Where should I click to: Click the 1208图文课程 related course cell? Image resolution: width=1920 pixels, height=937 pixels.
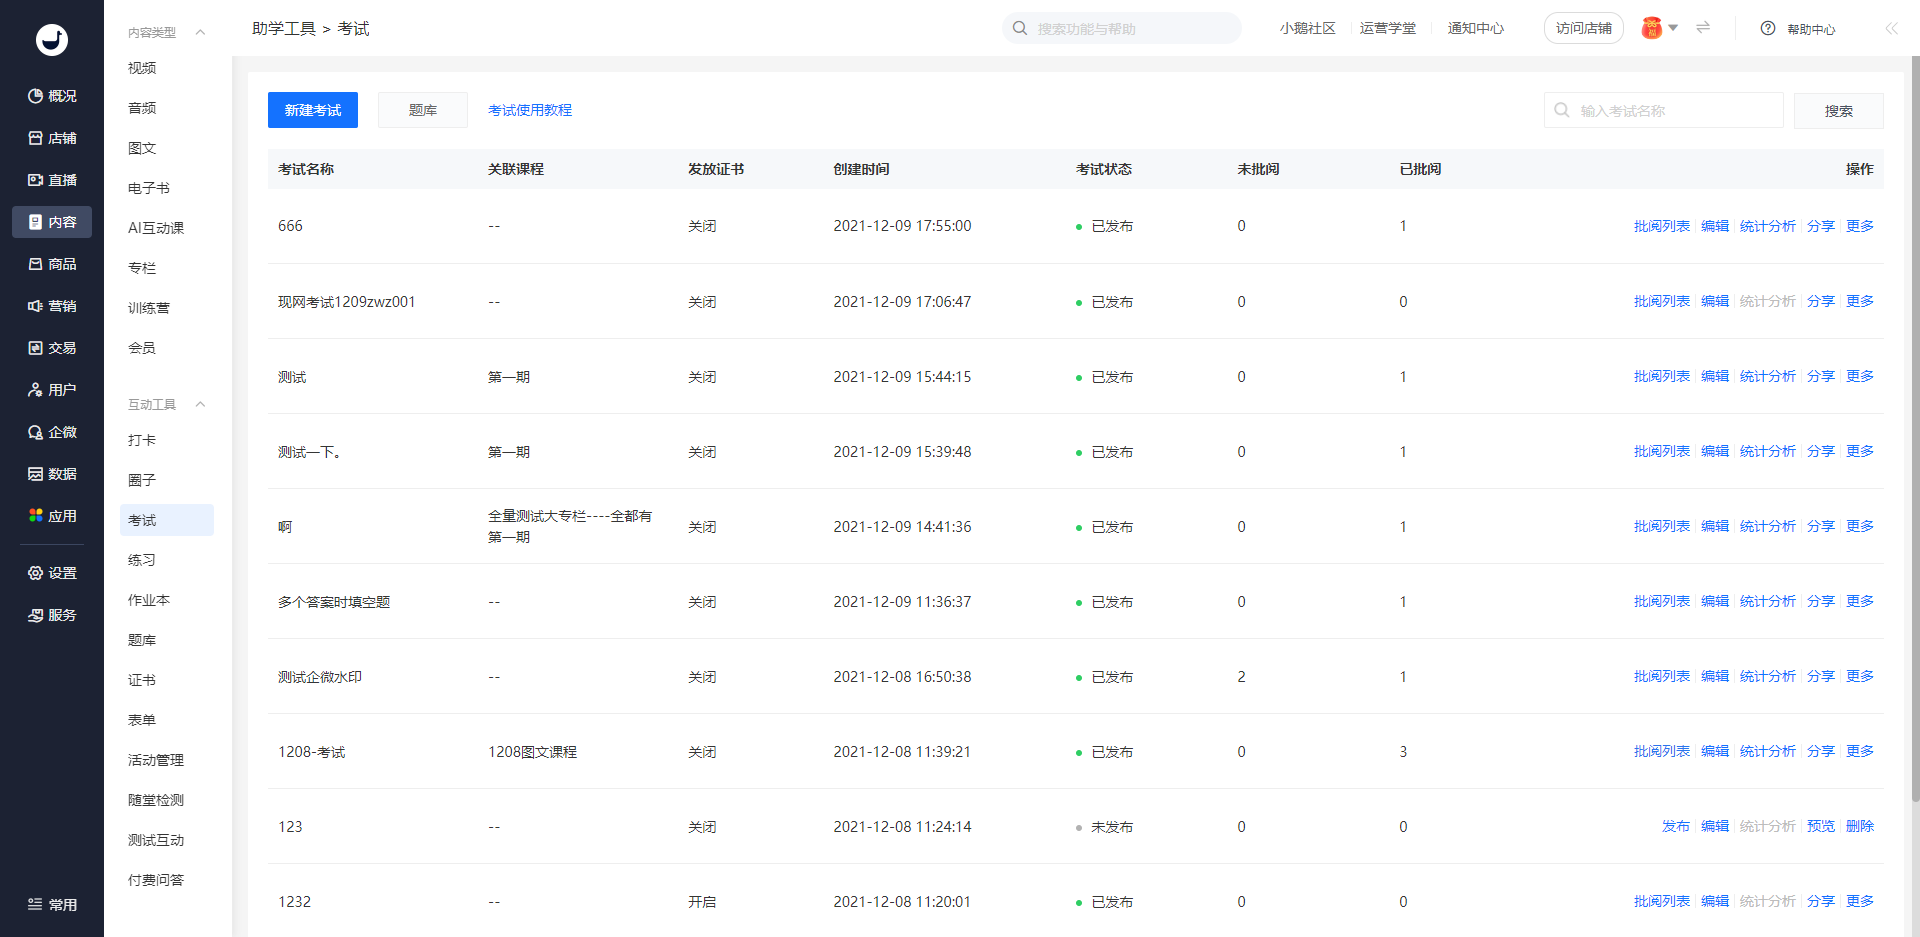tap(532, 752)
